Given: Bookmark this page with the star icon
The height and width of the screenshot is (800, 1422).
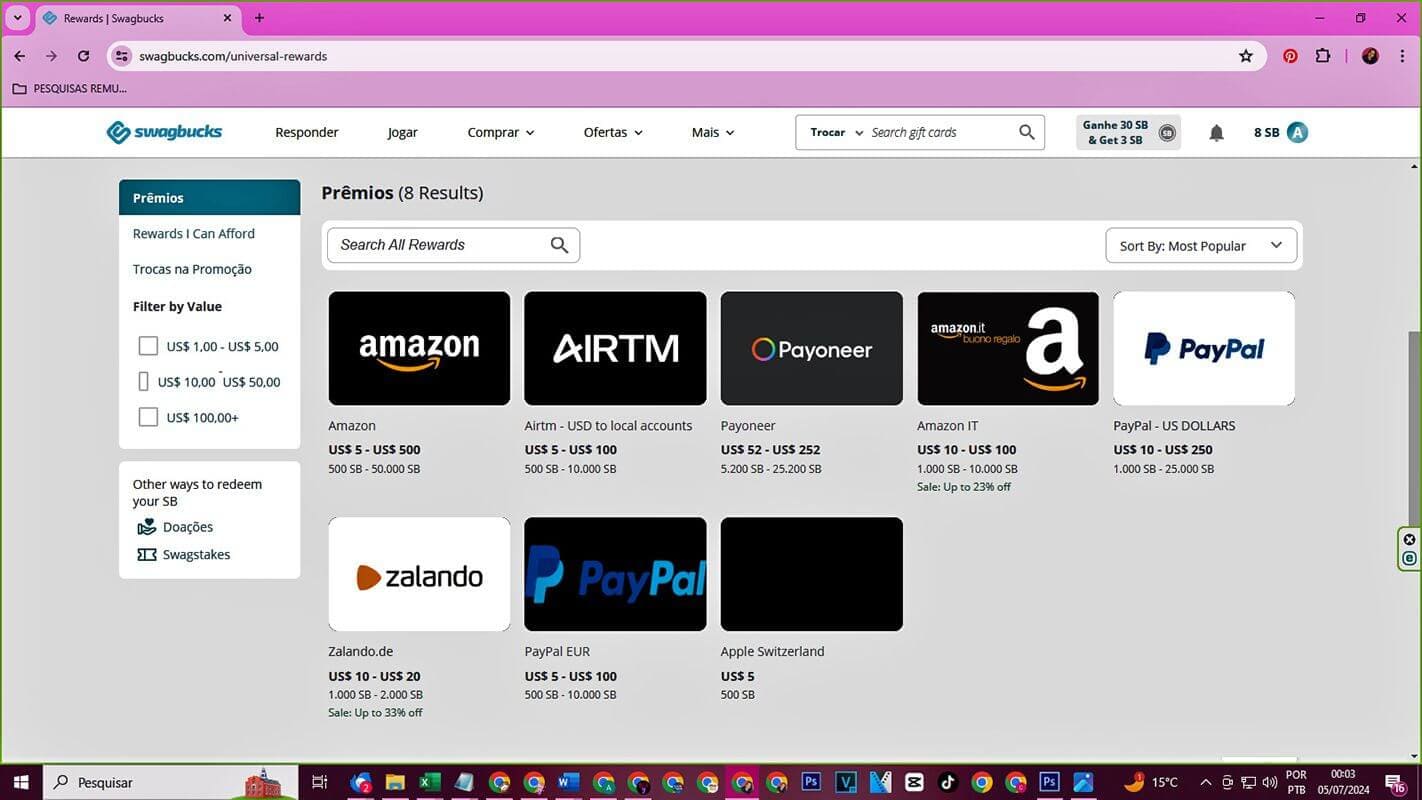Looking at the screenshot, I should [x=1246, y=56].
